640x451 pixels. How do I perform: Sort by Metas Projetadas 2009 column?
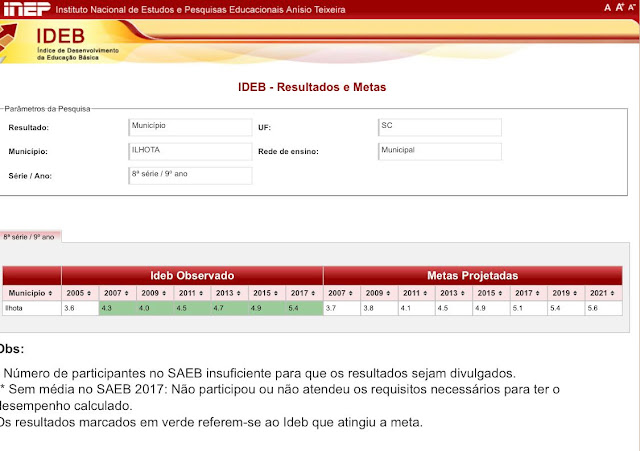pyautogui.click(x=379, y=293)
